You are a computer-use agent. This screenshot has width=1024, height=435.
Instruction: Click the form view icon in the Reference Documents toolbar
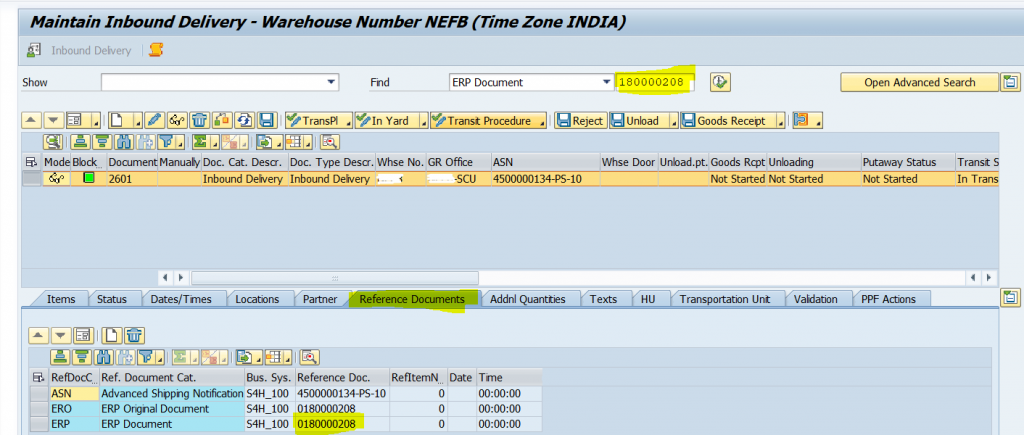point(82,335)
